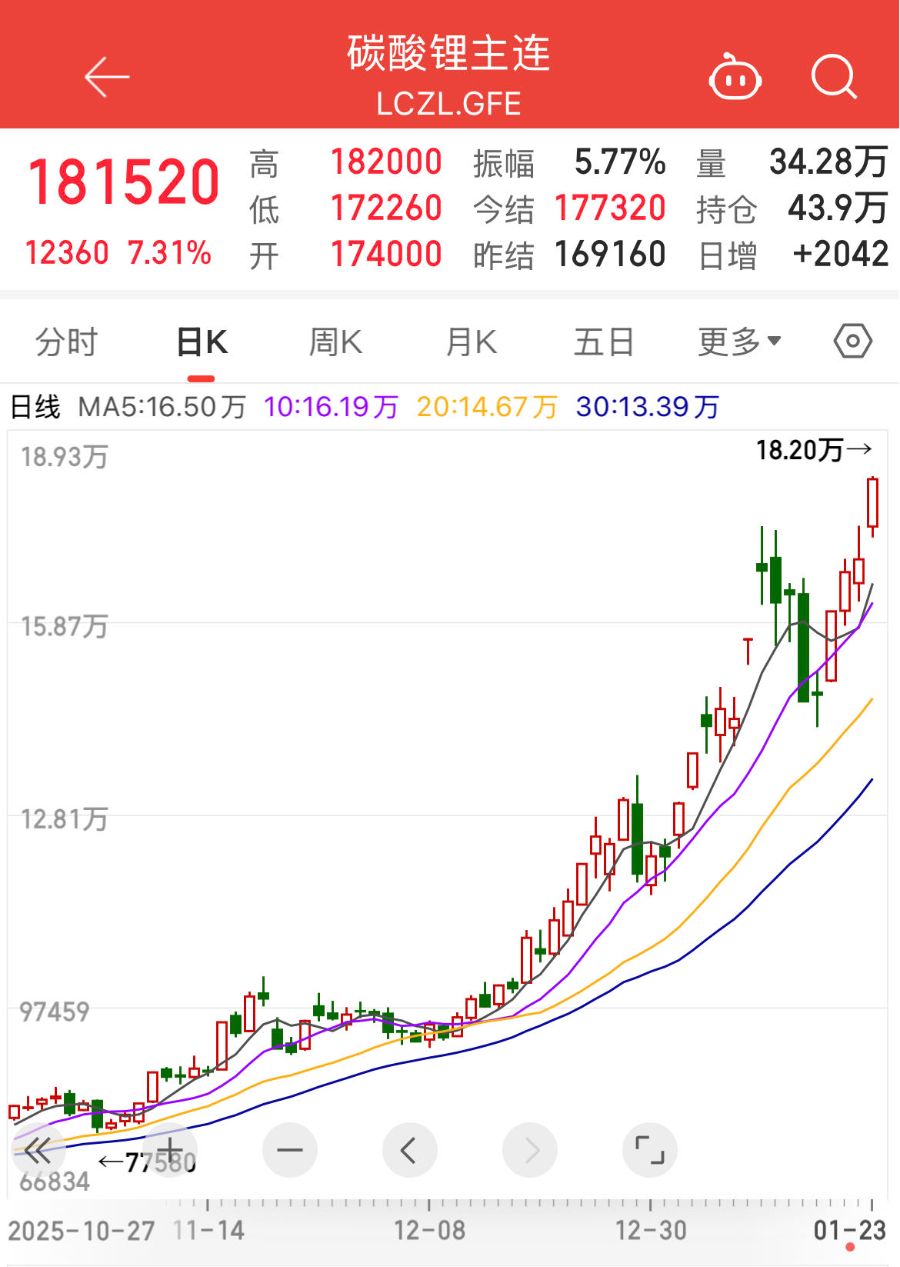Image resolution: width=900 pixels, height=1267 pixels.
Task: Open the 五日 five-day view
Action: pyautogui.click(x=604, y=342)
